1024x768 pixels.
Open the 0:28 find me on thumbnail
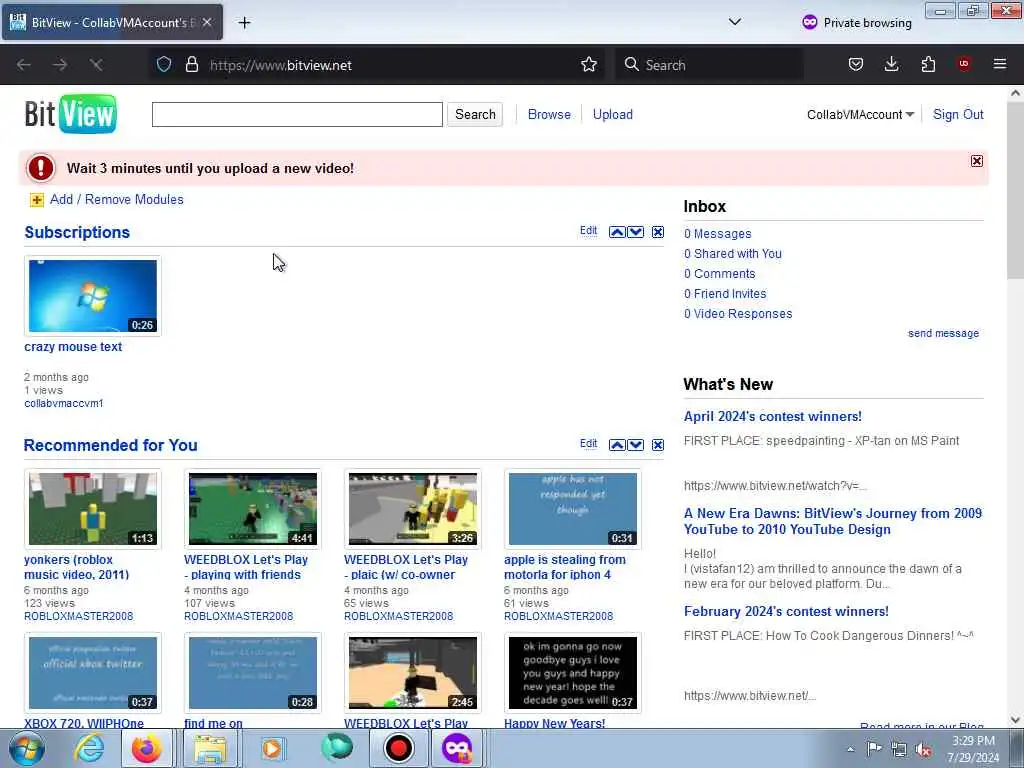[253, 673]
